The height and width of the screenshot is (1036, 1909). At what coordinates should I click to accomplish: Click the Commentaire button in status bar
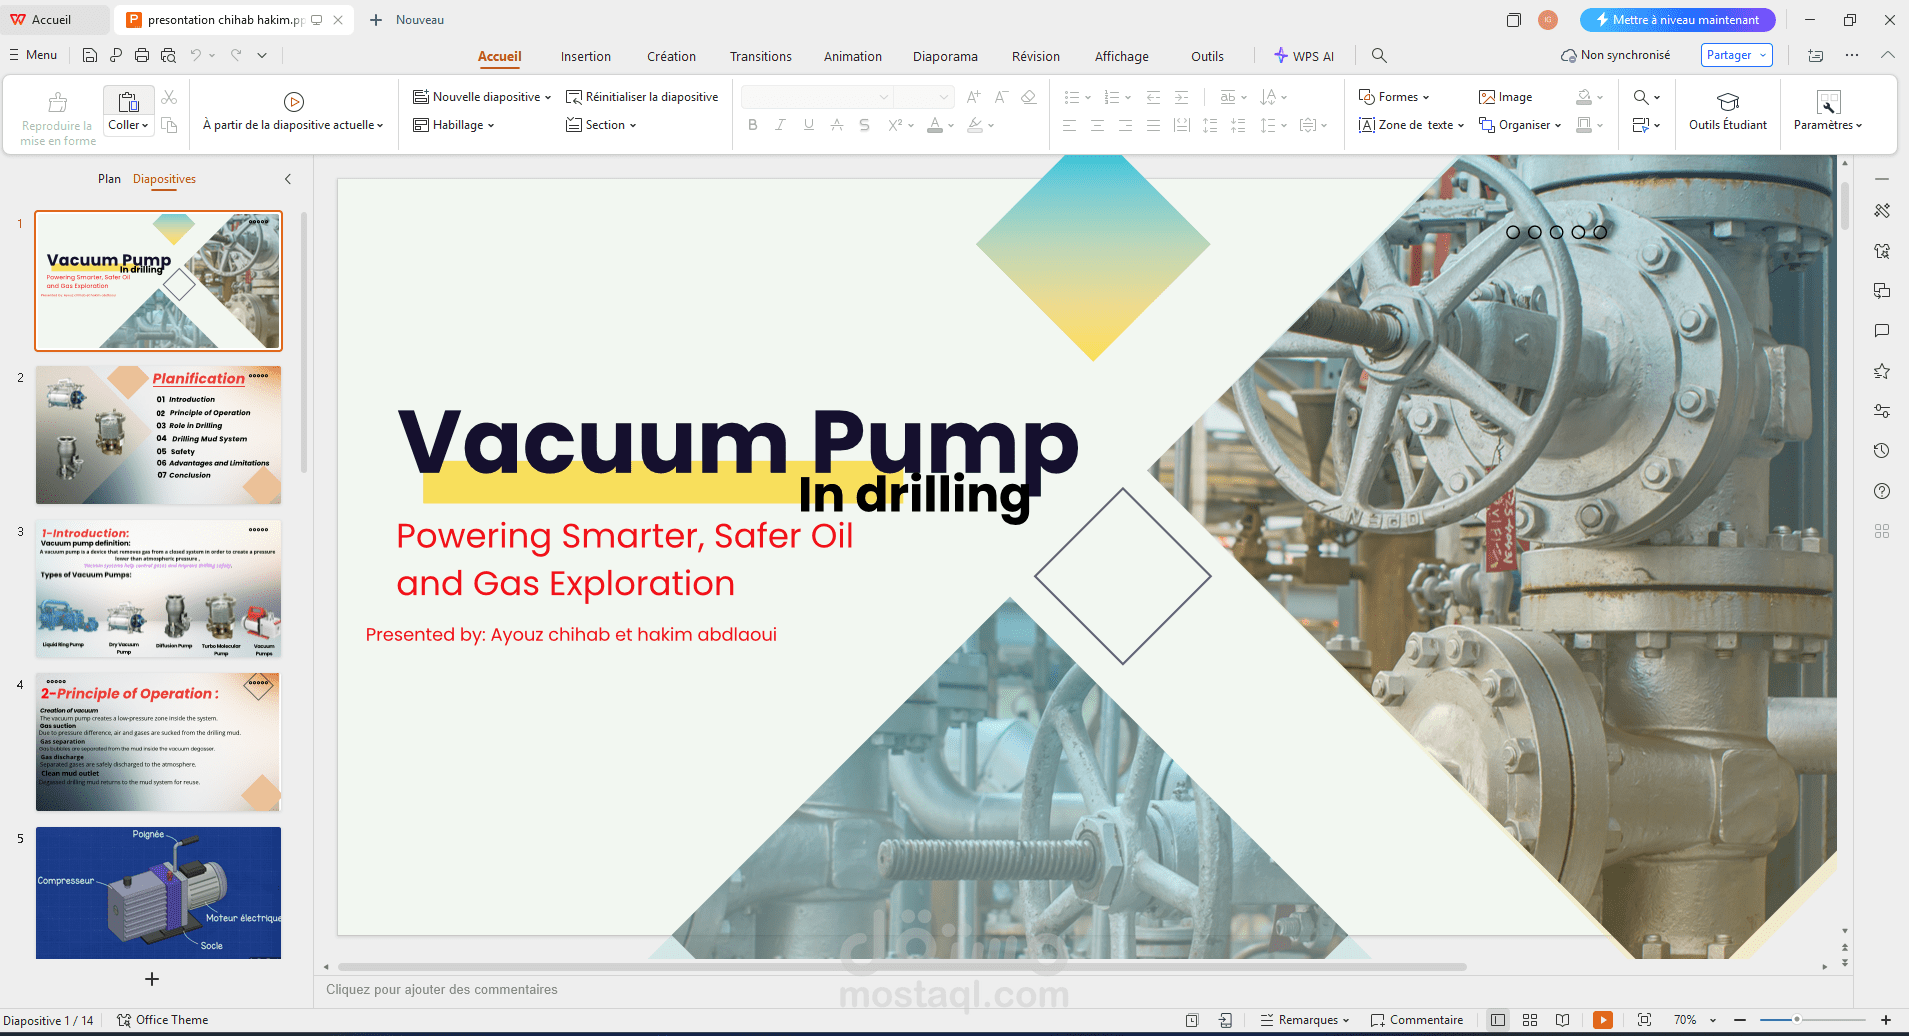(1417, 1020)
